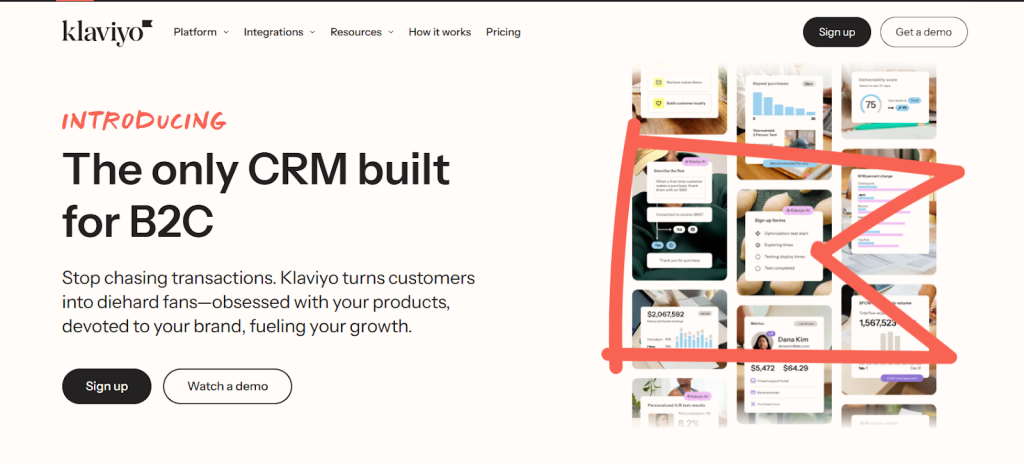
Task: Click the 'Thank you for purchase' box
Action: point(679,261)
